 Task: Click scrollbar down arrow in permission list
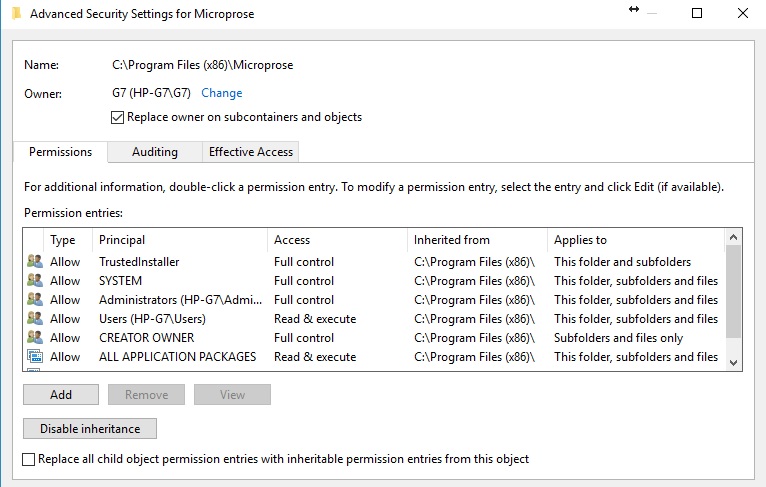733,362
